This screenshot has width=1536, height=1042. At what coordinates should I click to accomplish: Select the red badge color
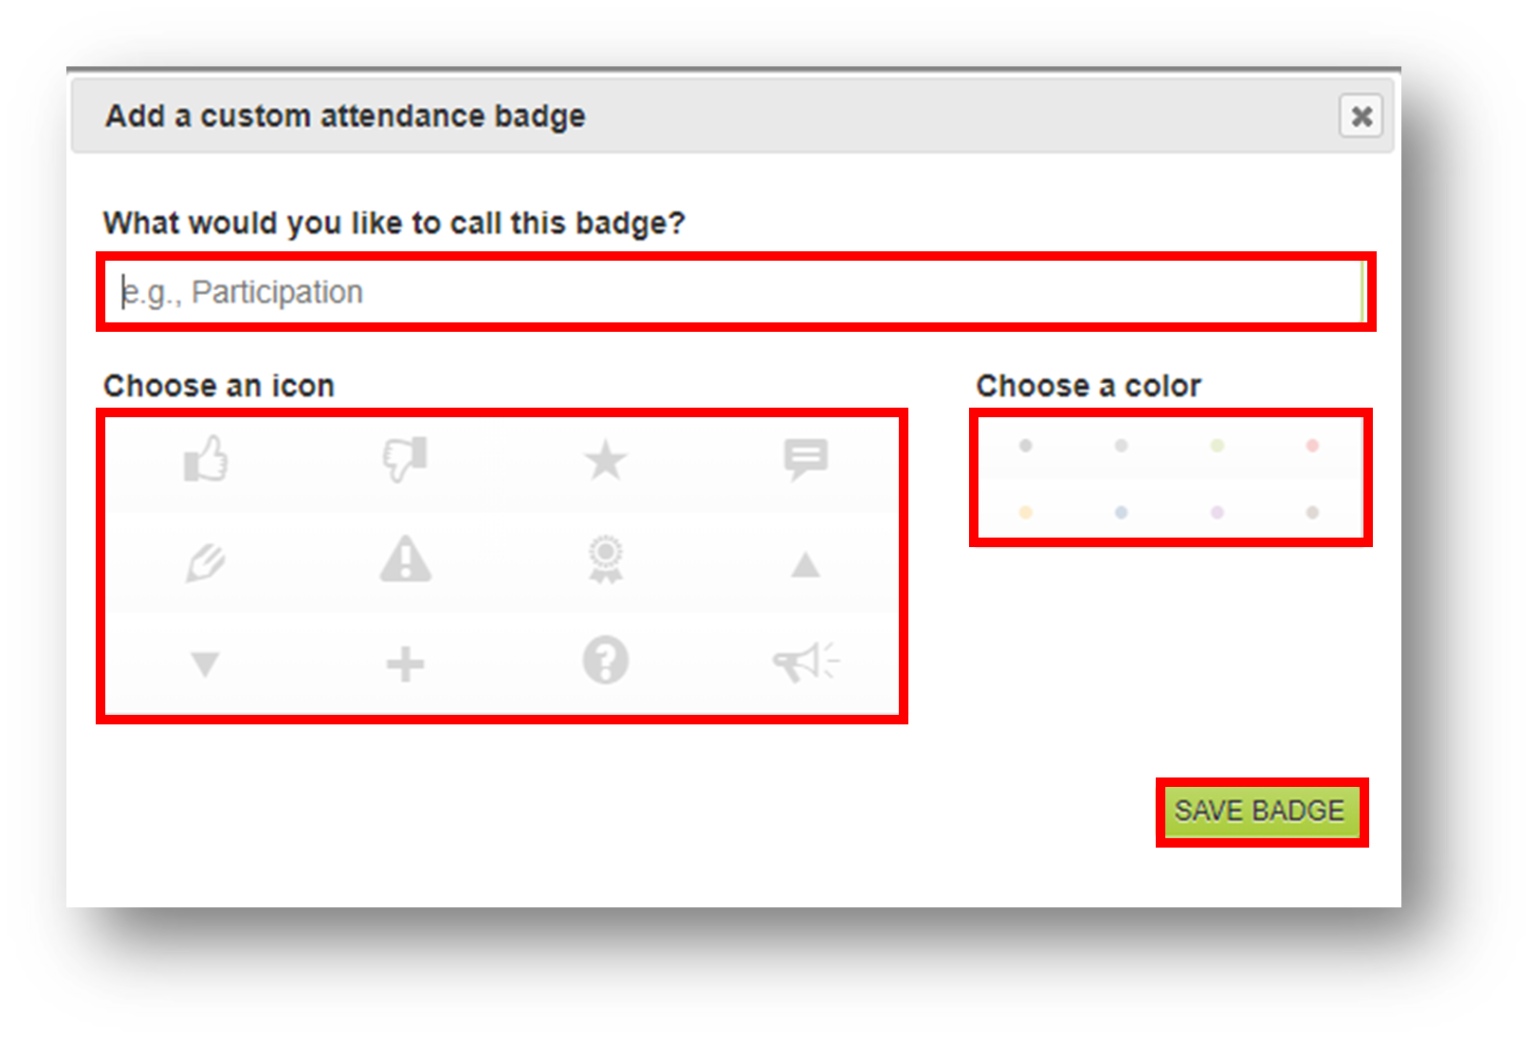1312,446
